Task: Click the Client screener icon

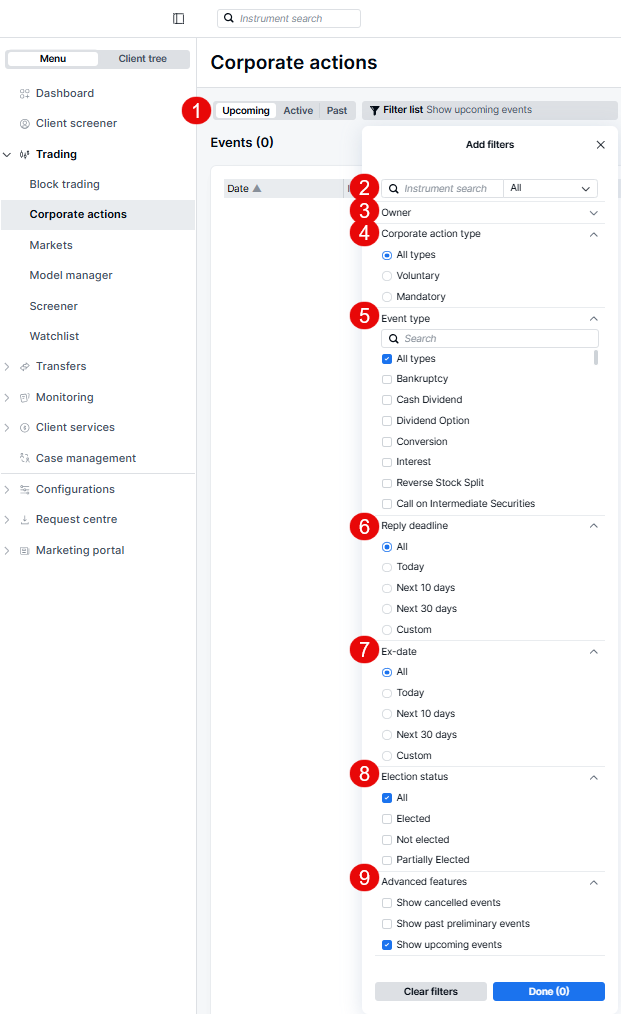Action: coord(25,124)
